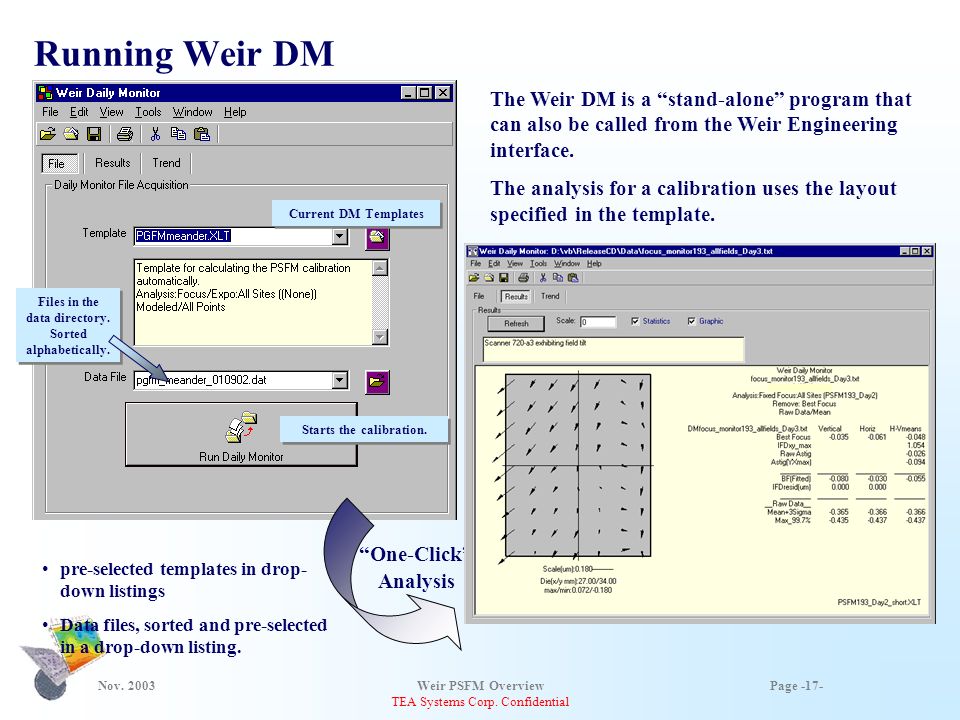Click the app icon in large window title bar

click(x=45, y=93)
